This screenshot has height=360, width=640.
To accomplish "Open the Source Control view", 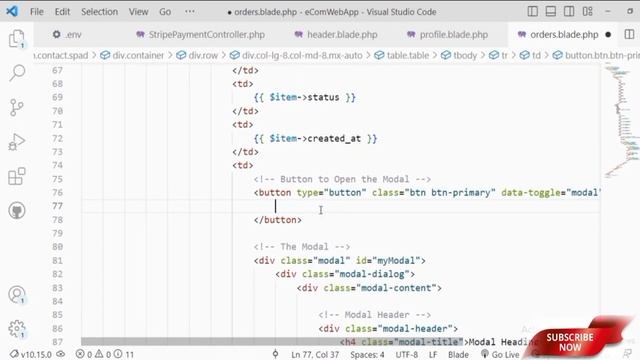I will click(17, 107).
